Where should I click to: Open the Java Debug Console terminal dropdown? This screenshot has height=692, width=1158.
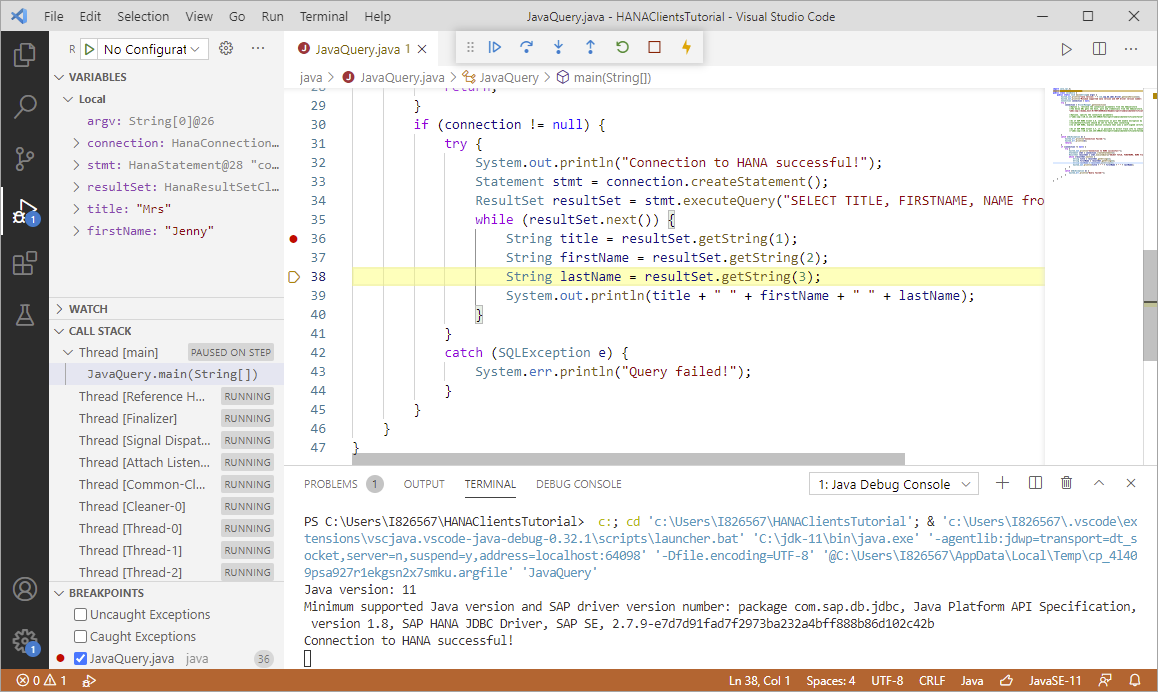894,484
